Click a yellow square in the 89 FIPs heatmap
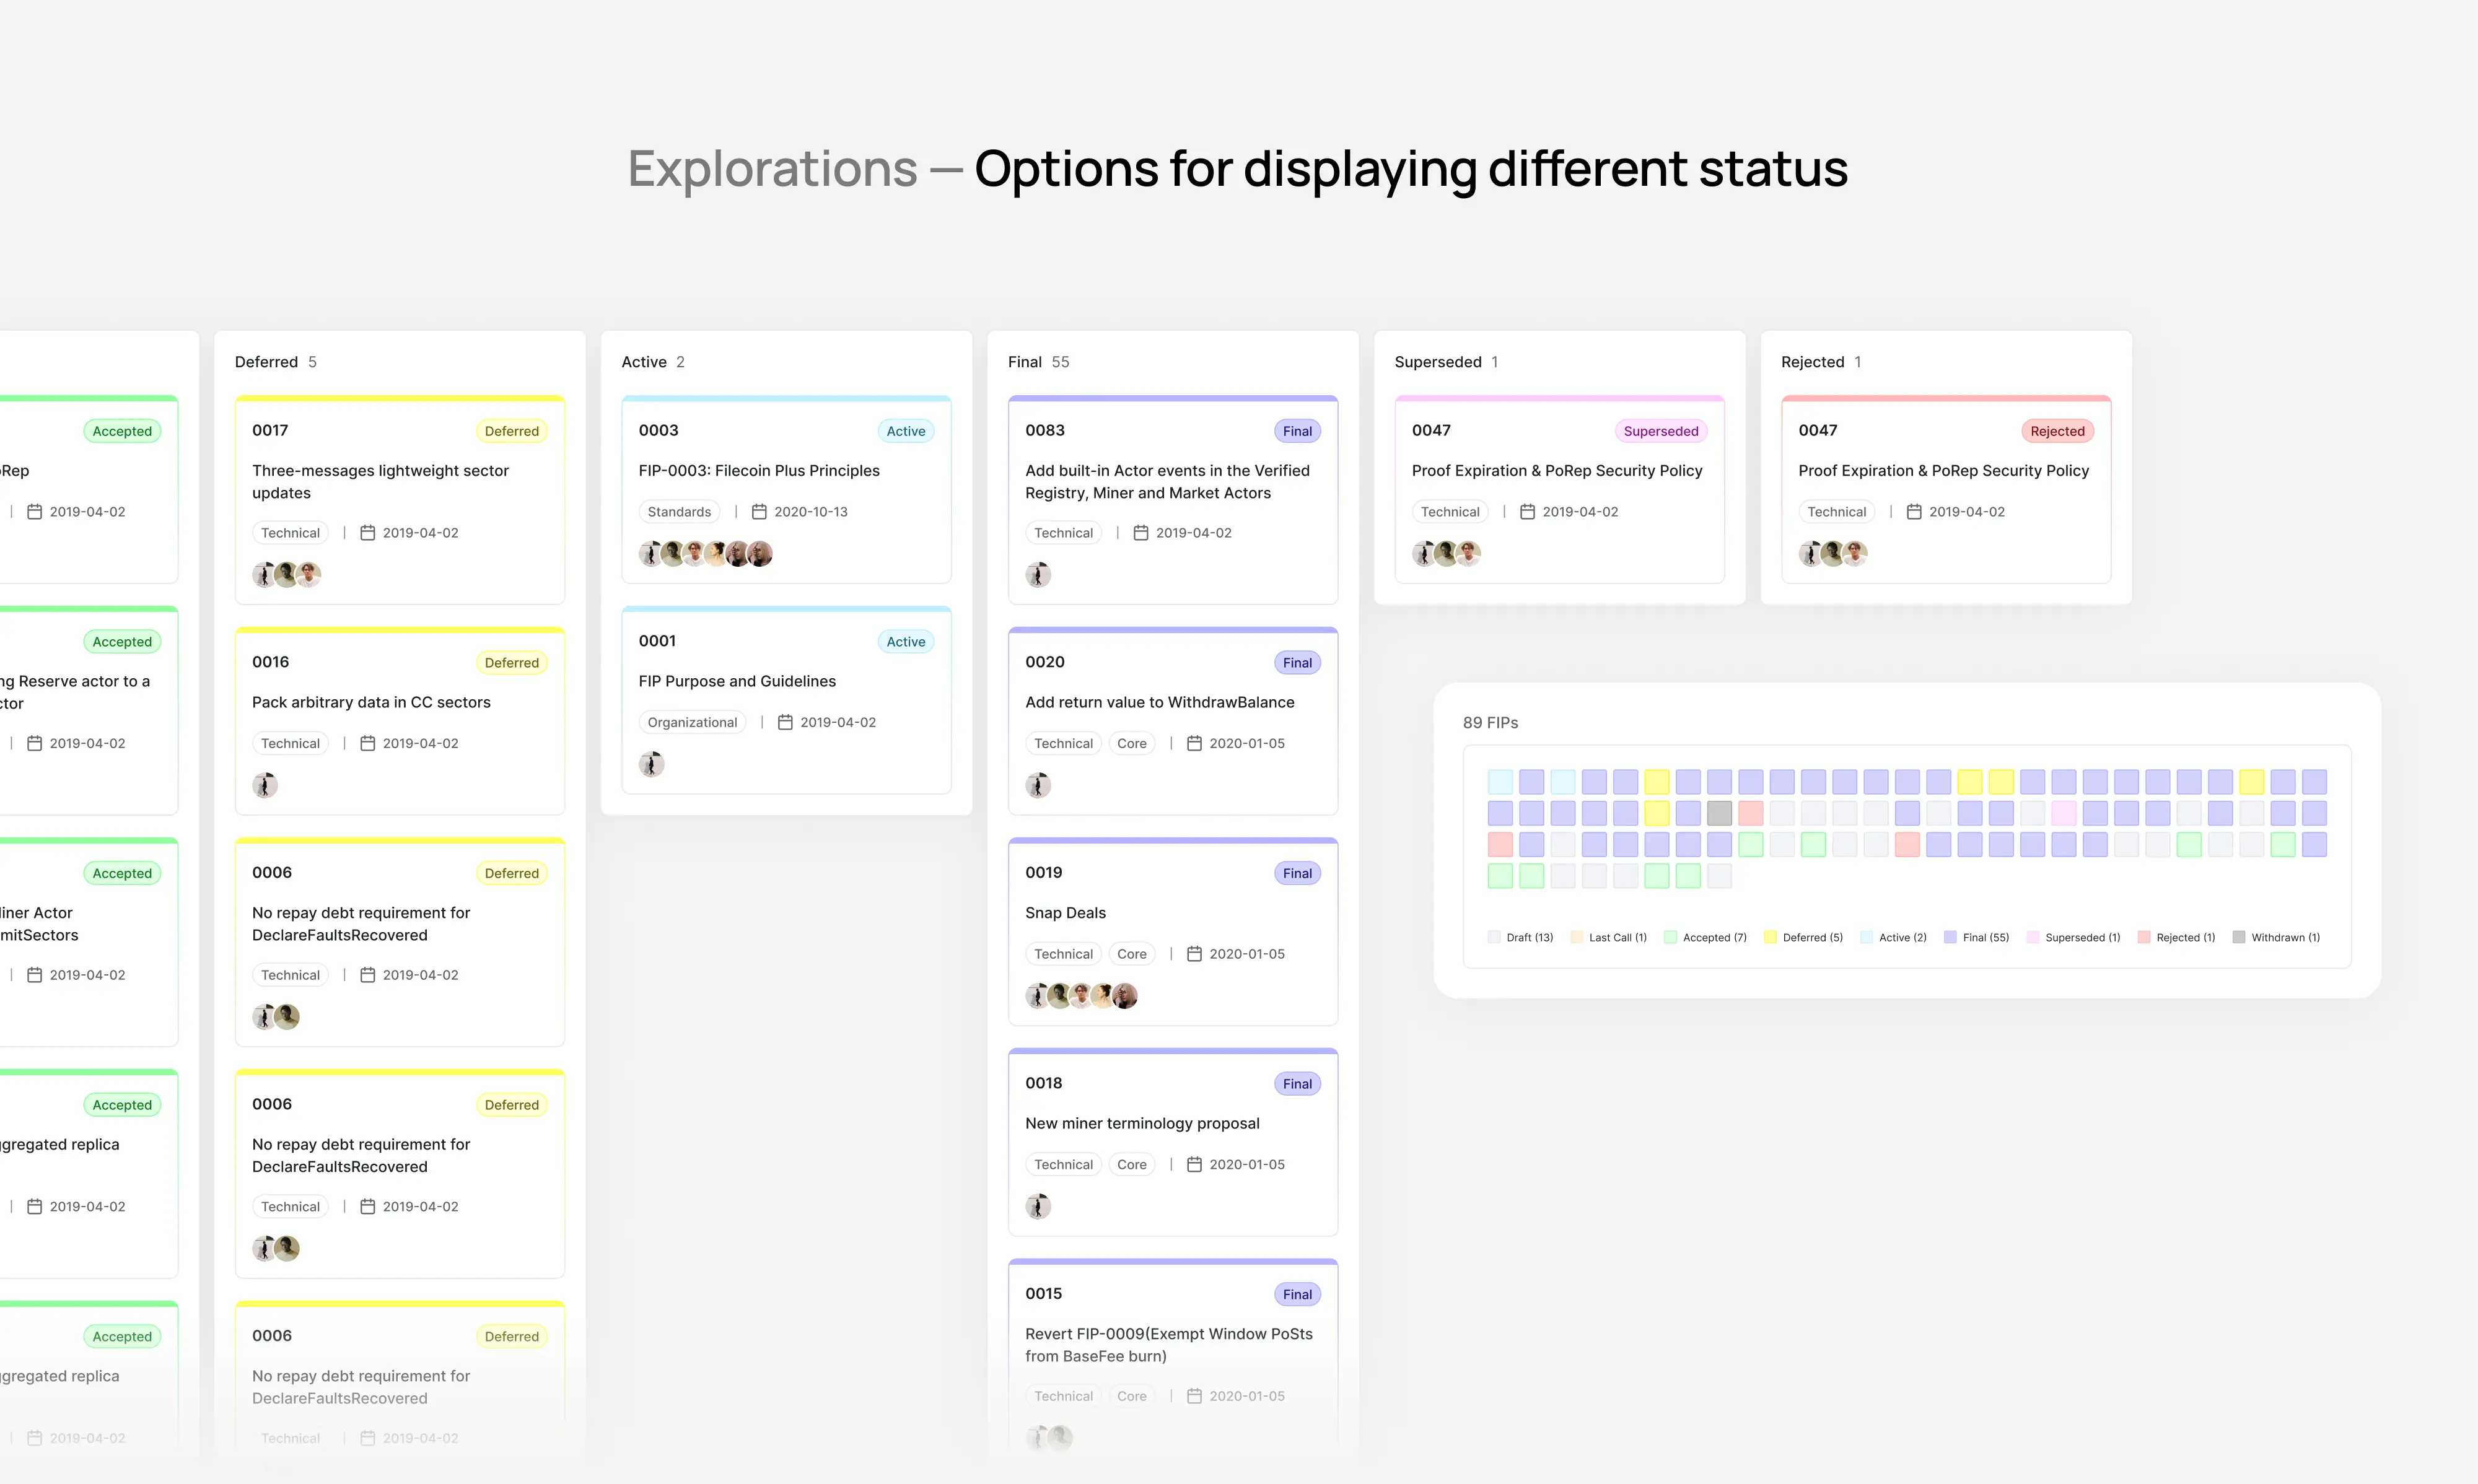Screen dimensions: 2478x1484 tap(1657, 781)
